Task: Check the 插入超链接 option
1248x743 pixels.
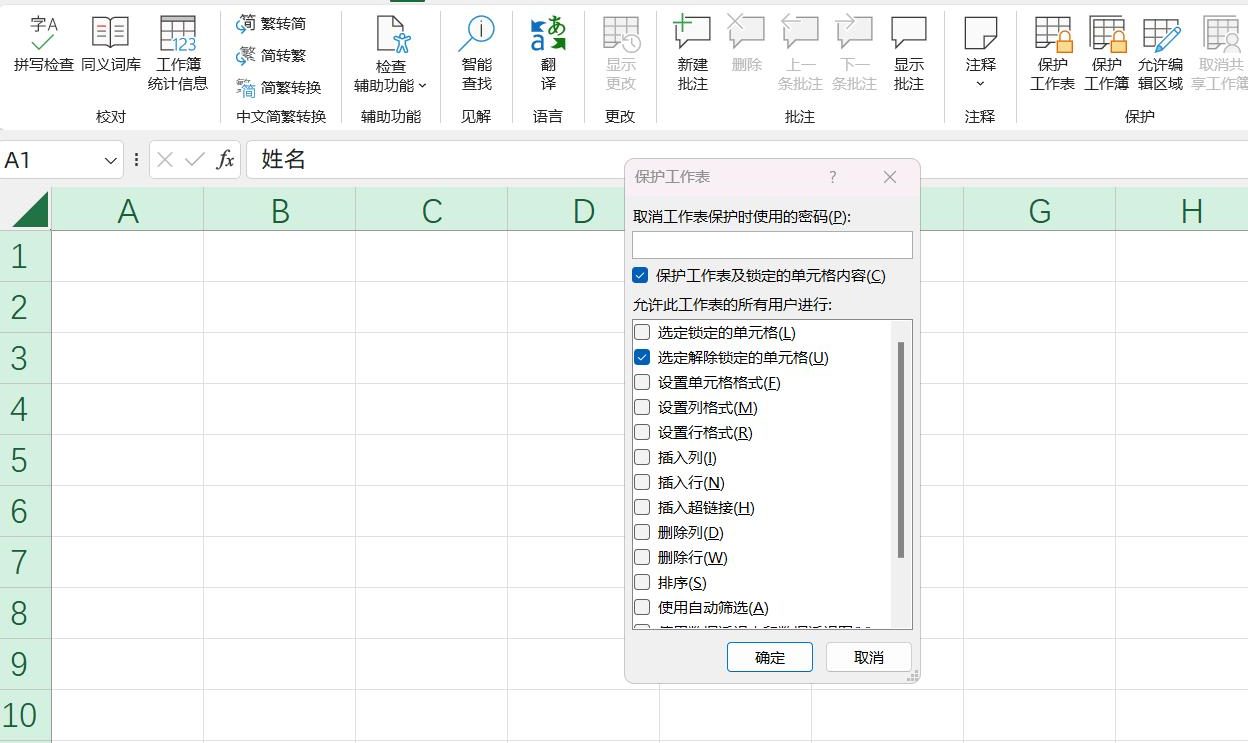Action: (643, 507)
